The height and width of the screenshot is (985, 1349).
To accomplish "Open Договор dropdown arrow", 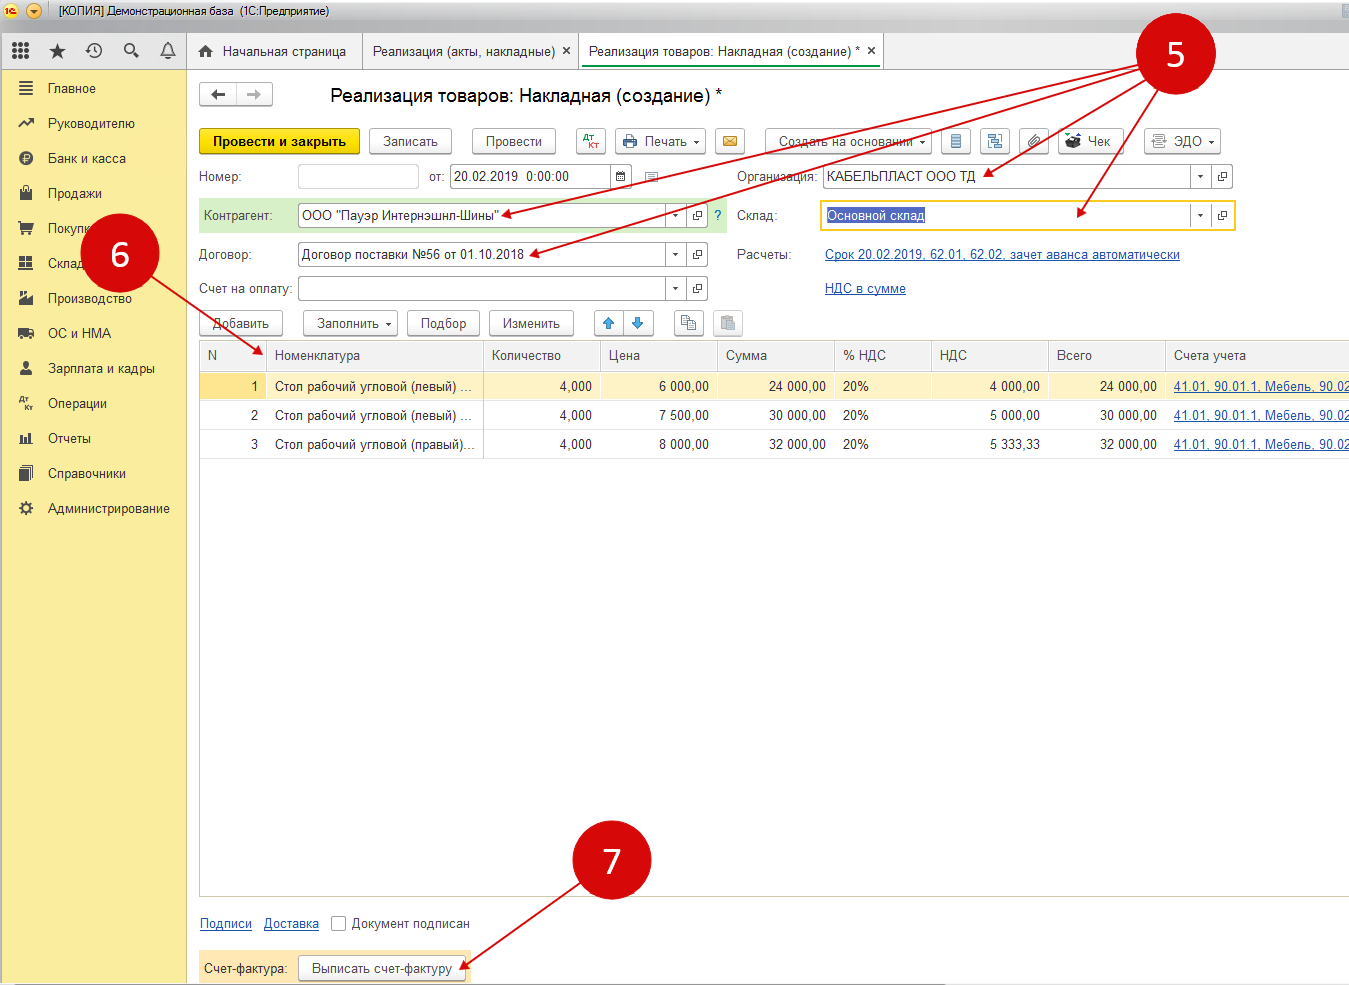I will point(676,254).
